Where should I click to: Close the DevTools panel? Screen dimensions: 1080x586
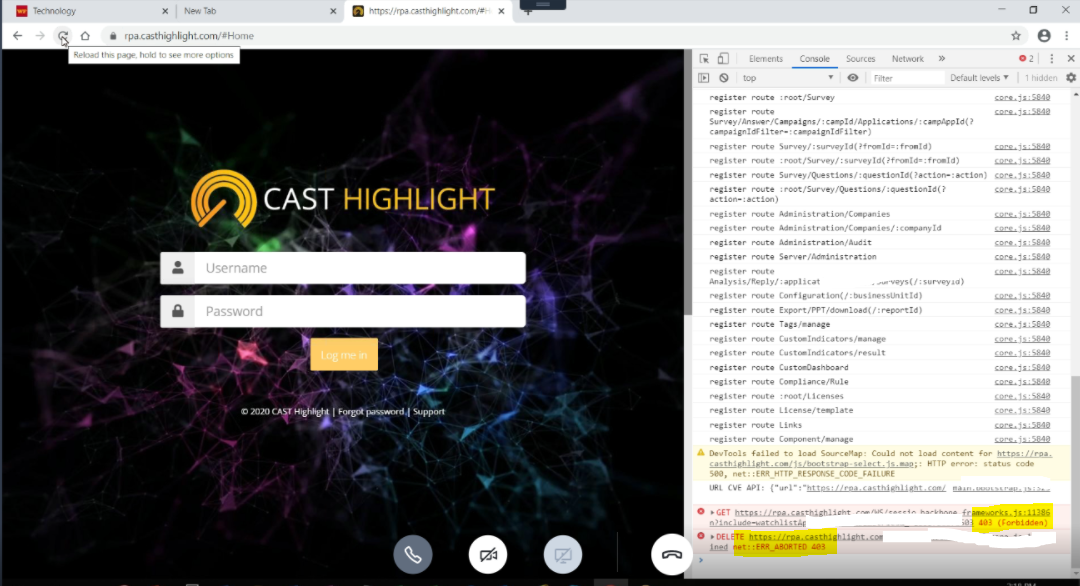(x=1071, y=59)
